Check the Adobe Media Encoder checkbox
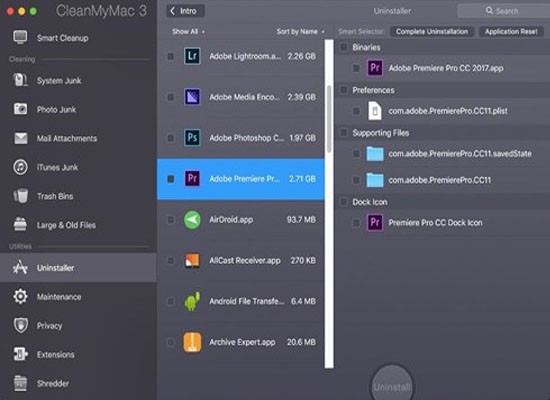Screen dimensions: 550x400 170,97
